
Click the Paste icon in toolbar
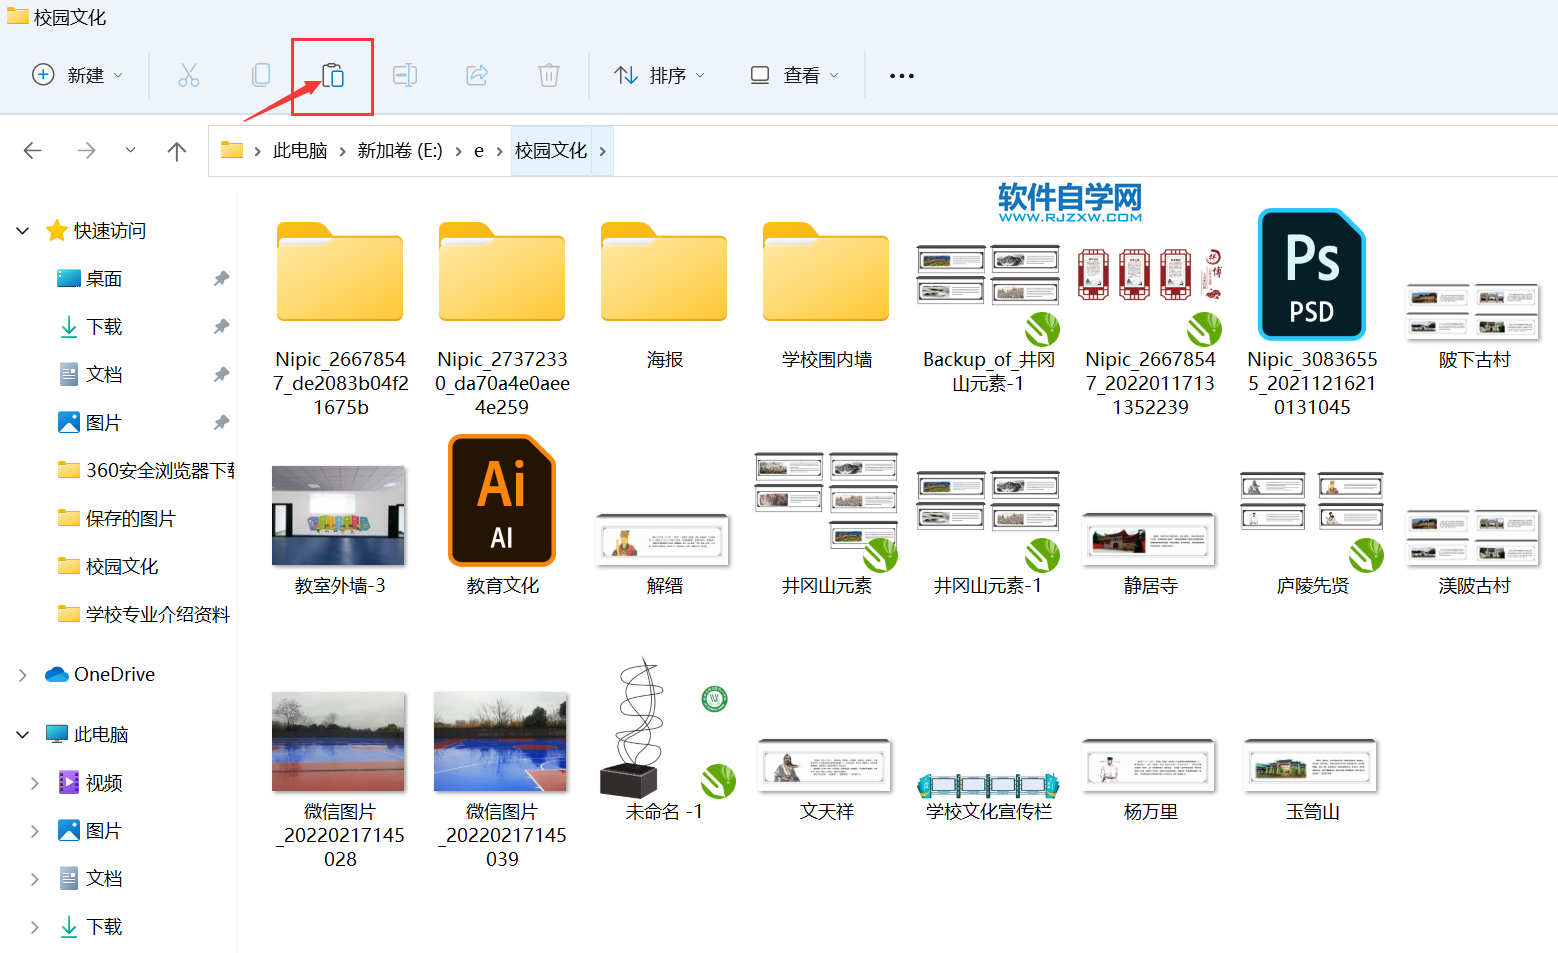click(333, 75)
